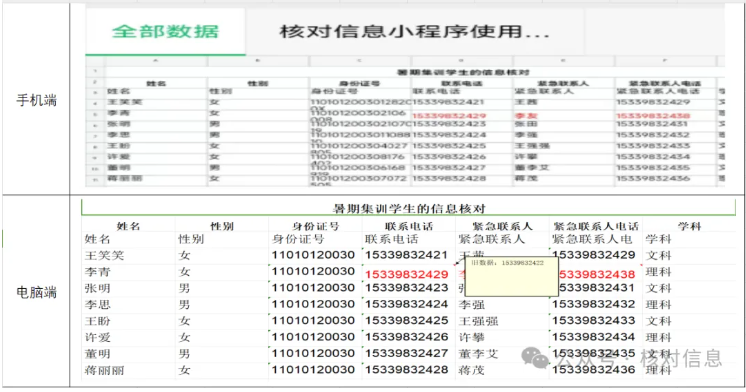Open the 核对信息小程序使用... tab

[414, 31]
